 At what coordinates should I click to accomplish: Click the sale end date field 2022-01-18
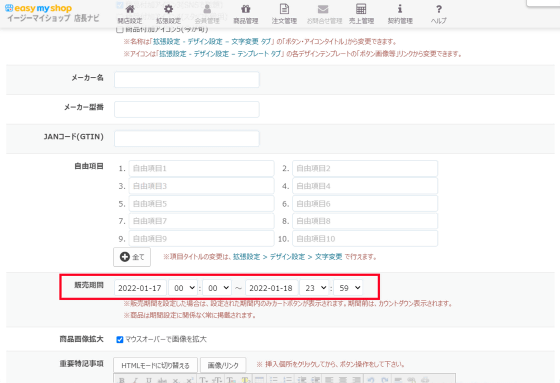pyautogui.click(x=271, y=288)
